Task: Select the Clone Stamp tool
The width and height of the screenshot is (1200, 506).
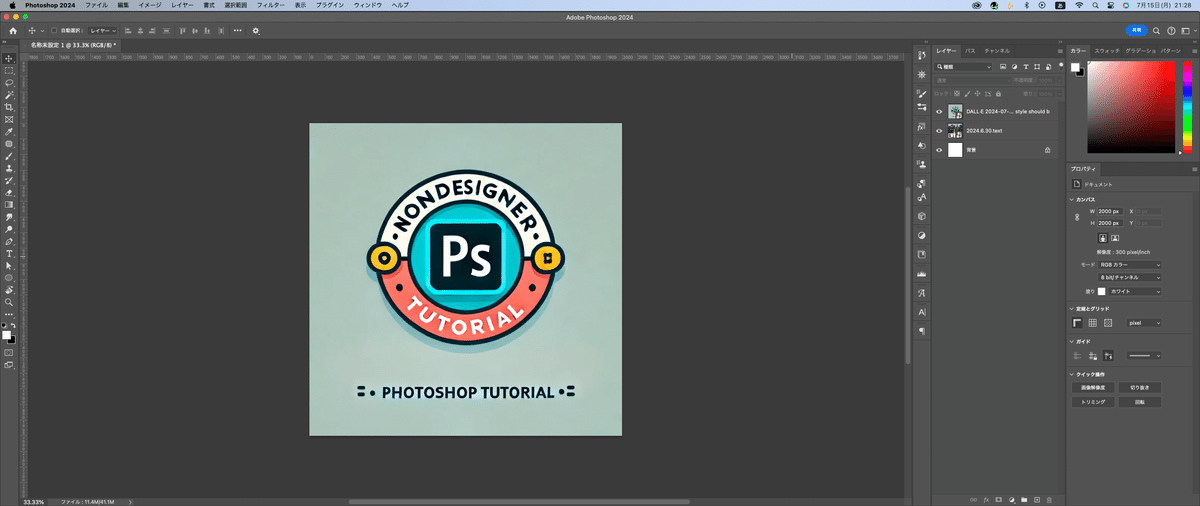Action: pos(9,168)
